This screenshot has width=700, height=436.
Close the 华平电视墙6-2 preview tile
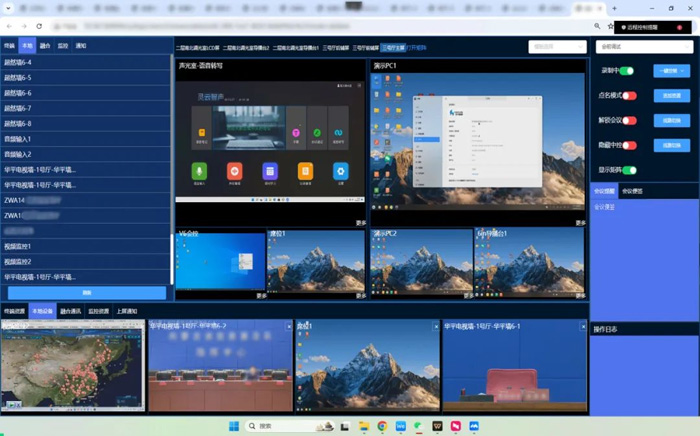coord(288,327)
